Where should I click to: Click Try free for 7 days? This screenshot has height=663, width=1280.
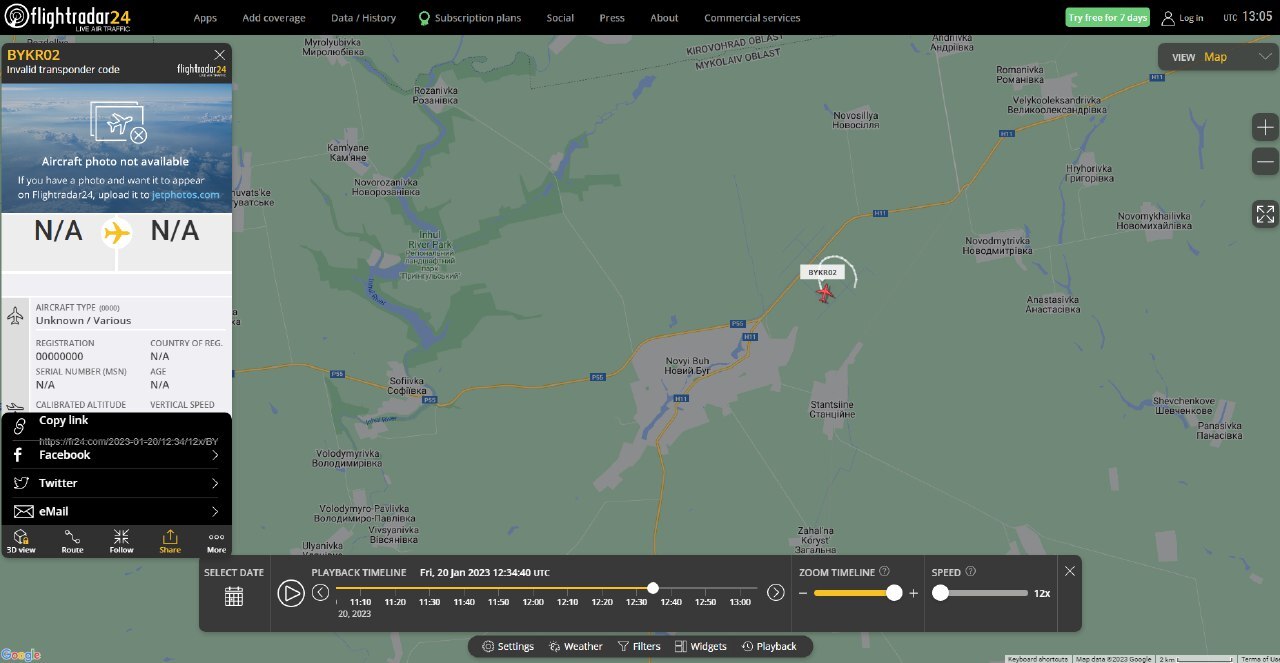click(x=1107, y=18)
